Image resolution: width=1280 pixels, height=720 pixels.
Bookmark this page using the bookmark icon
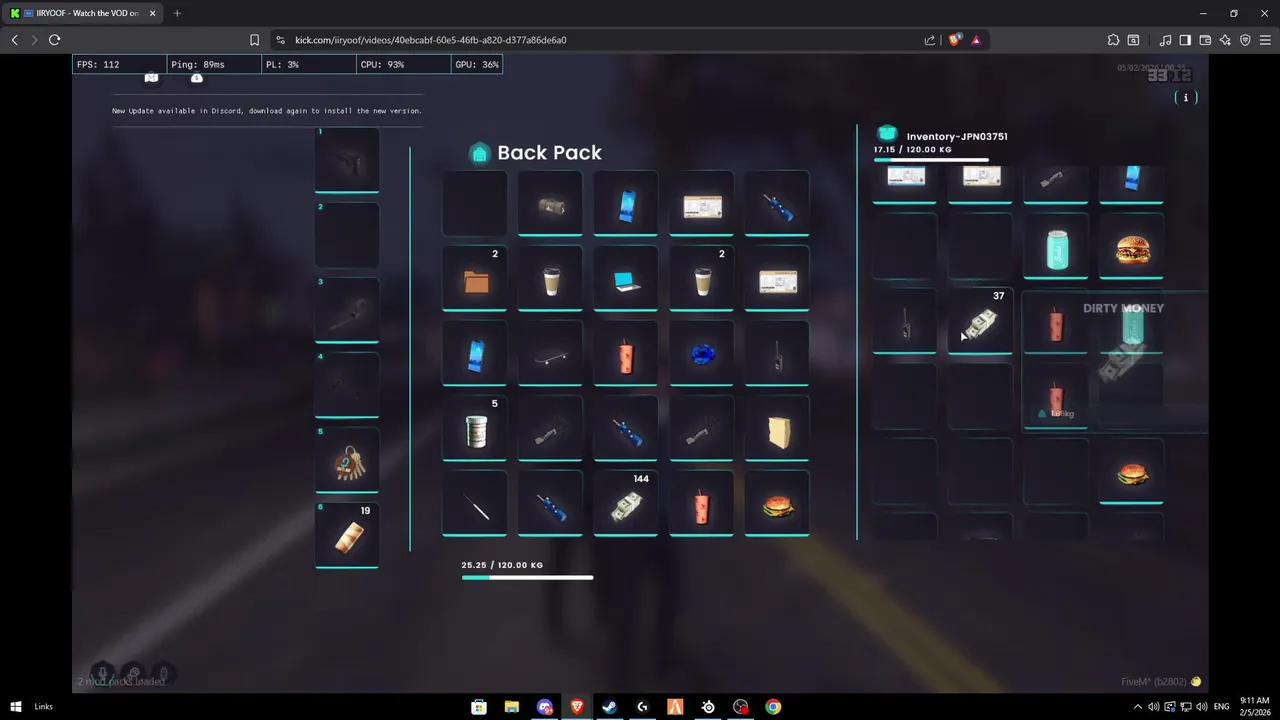(x=254, y=40)
